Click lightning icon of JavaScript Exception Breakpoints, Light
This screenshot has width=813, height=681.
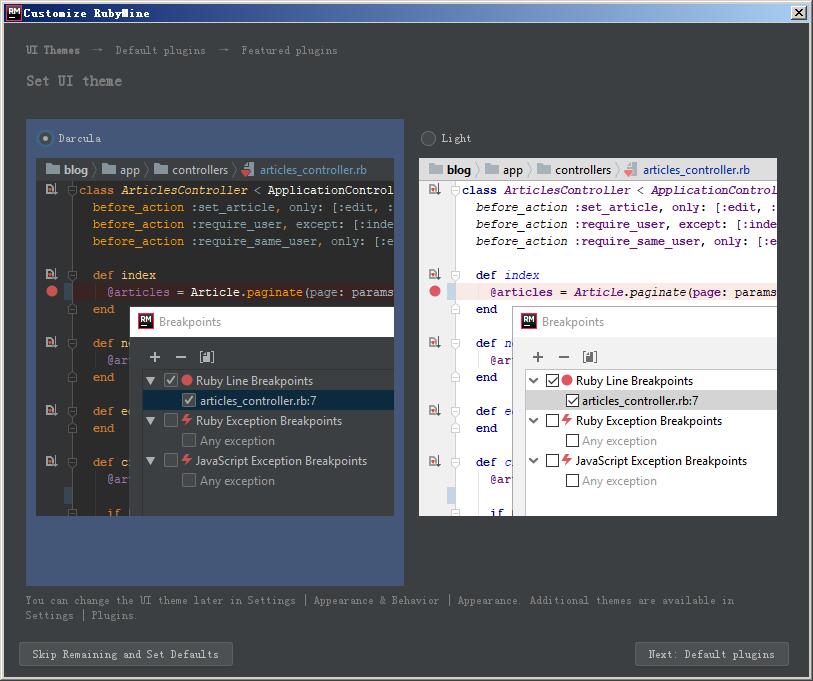567,460
